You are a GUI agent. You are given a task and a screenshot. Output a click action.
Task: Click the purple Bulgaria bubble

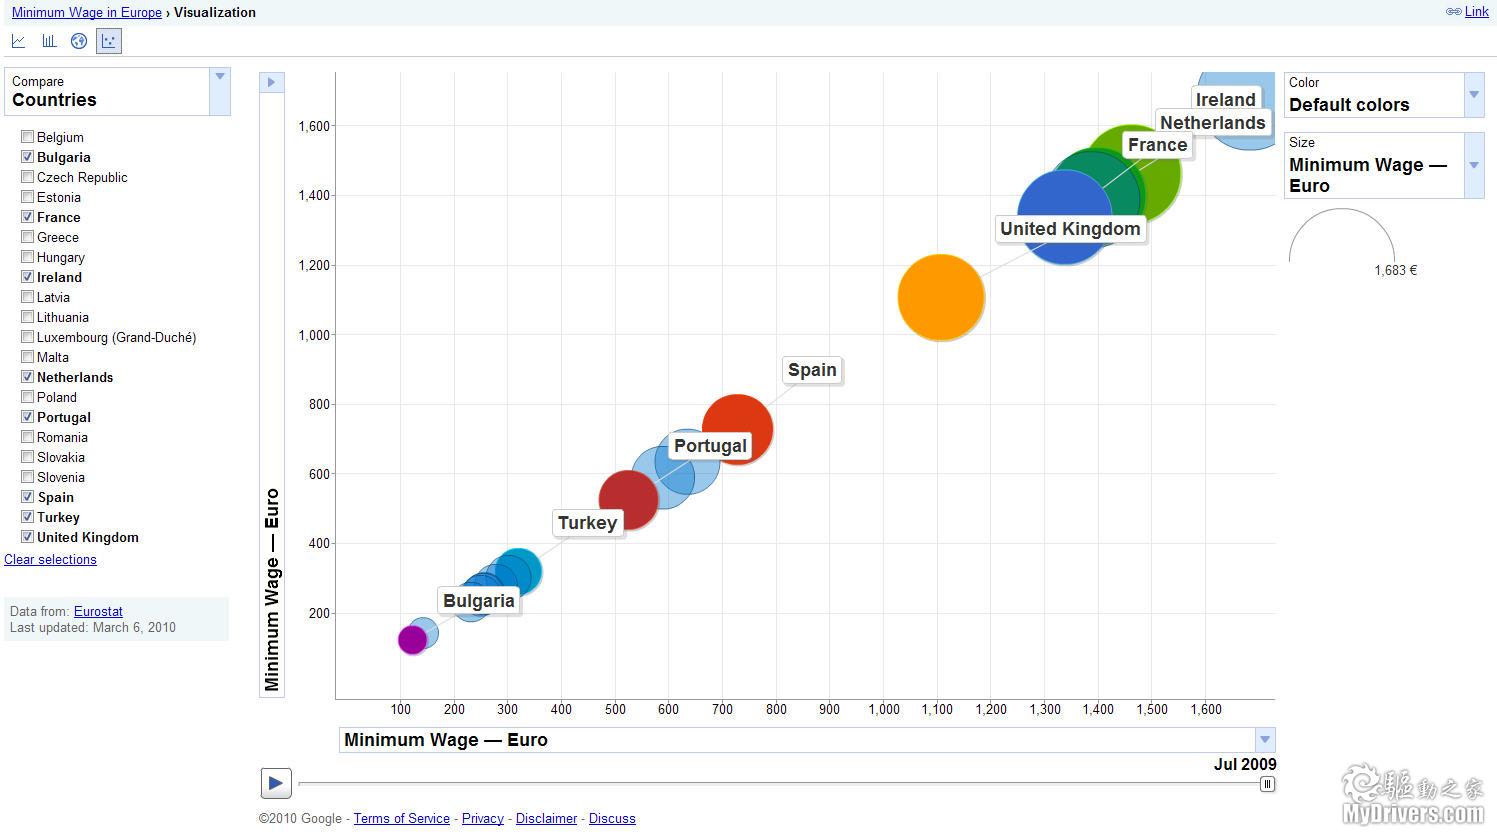(412, 639)
